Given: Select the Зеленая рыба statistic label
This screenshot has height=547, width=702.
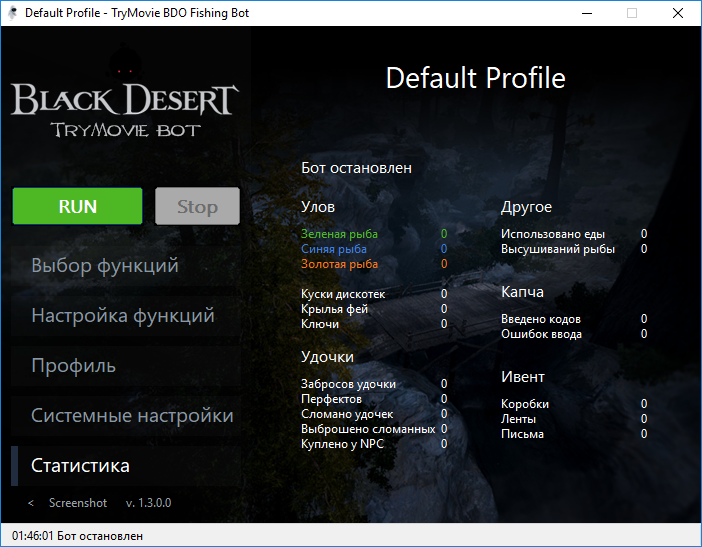Looking at the screenshot, I should [x=339, y=234].
